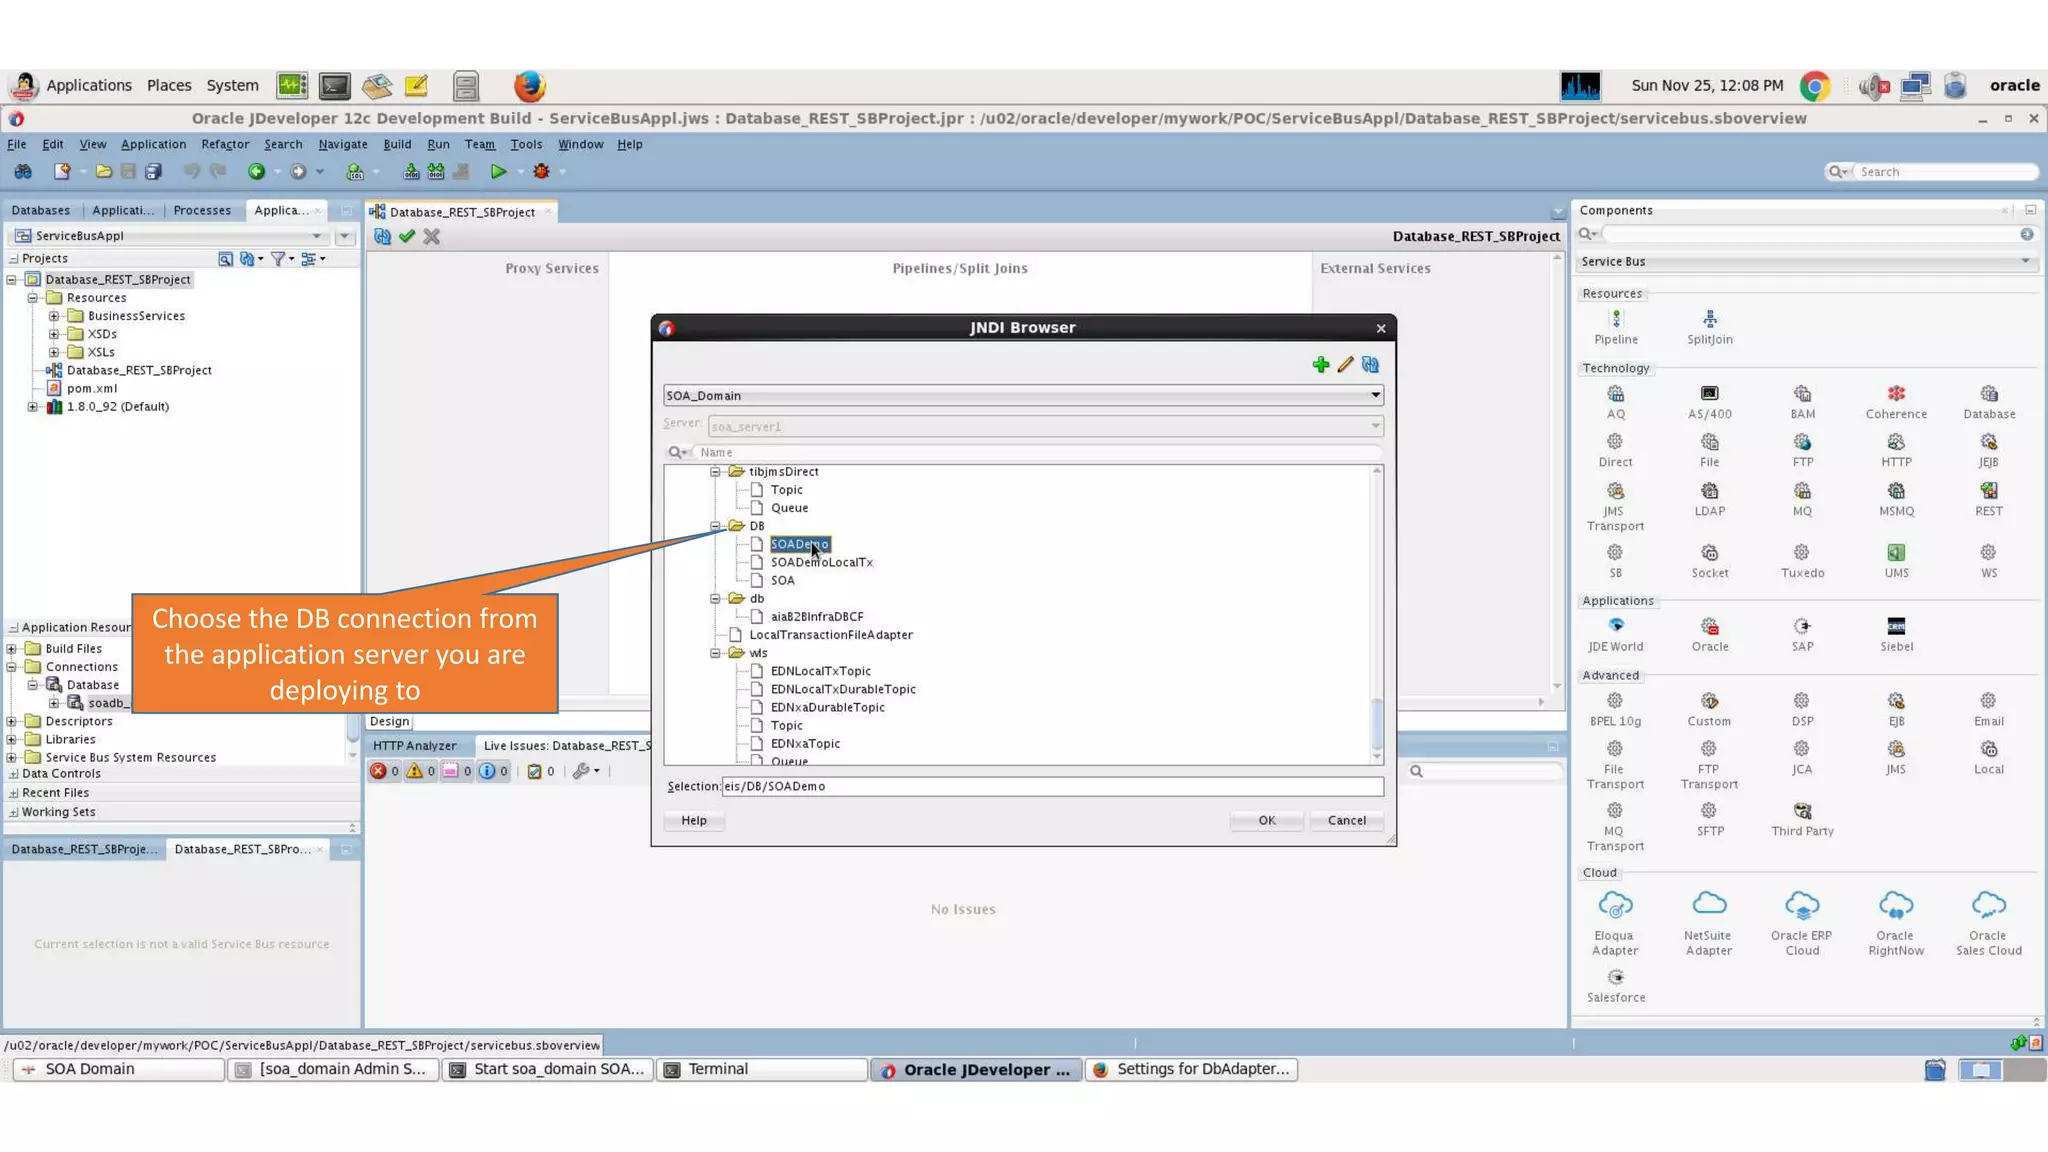Switch to SOA Domain taskbar window
2048x1152 pixels.
120,1069
